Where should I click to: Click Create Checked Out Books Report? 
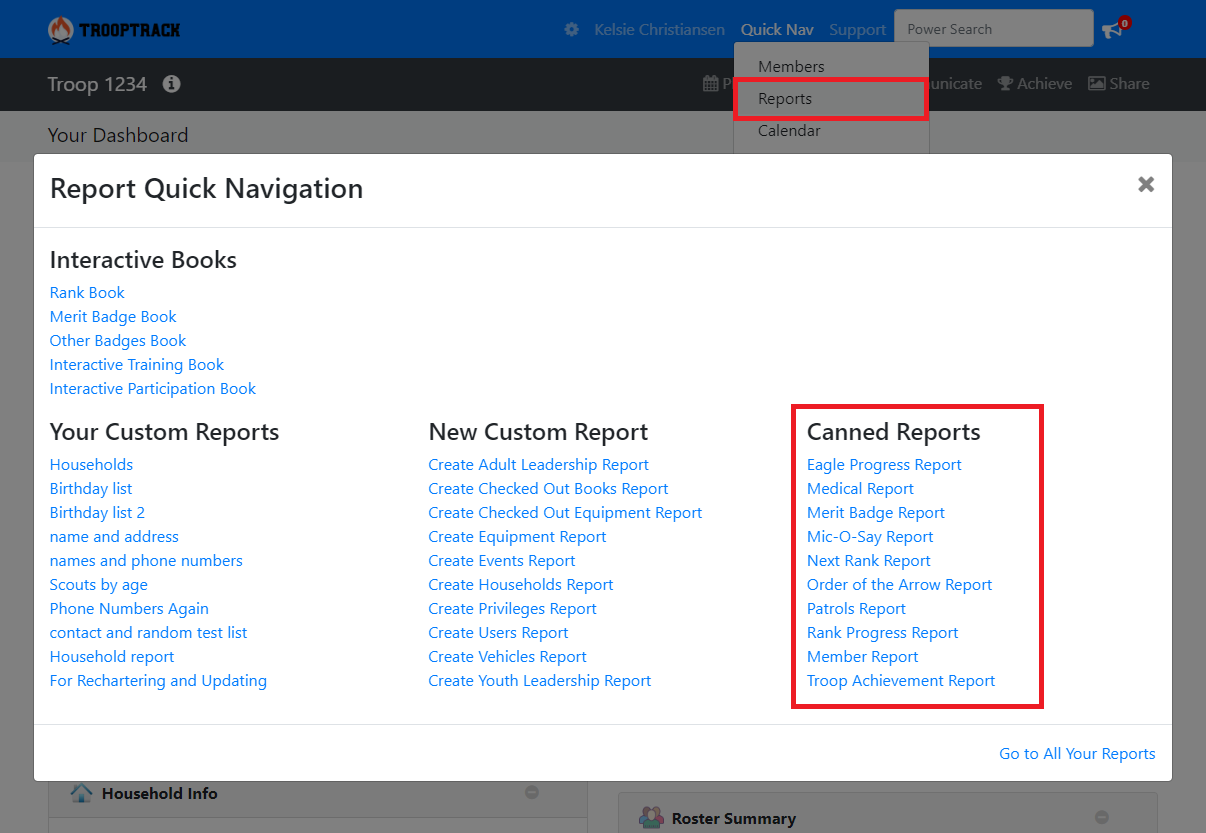(x=548, y=489)
